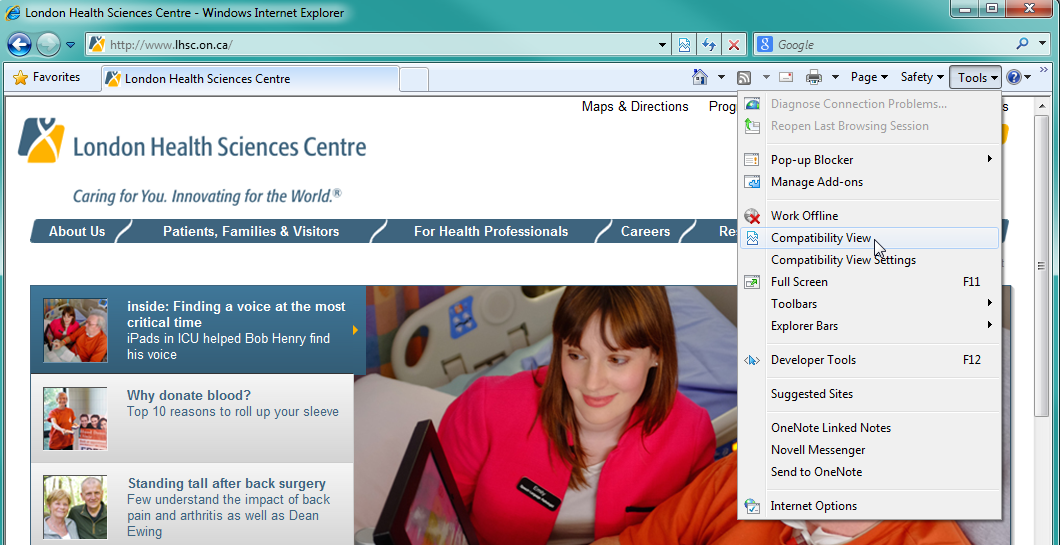Click the RSS Feeds icon
Viewport: 1060px width, 545px height.
coord(744,78)
